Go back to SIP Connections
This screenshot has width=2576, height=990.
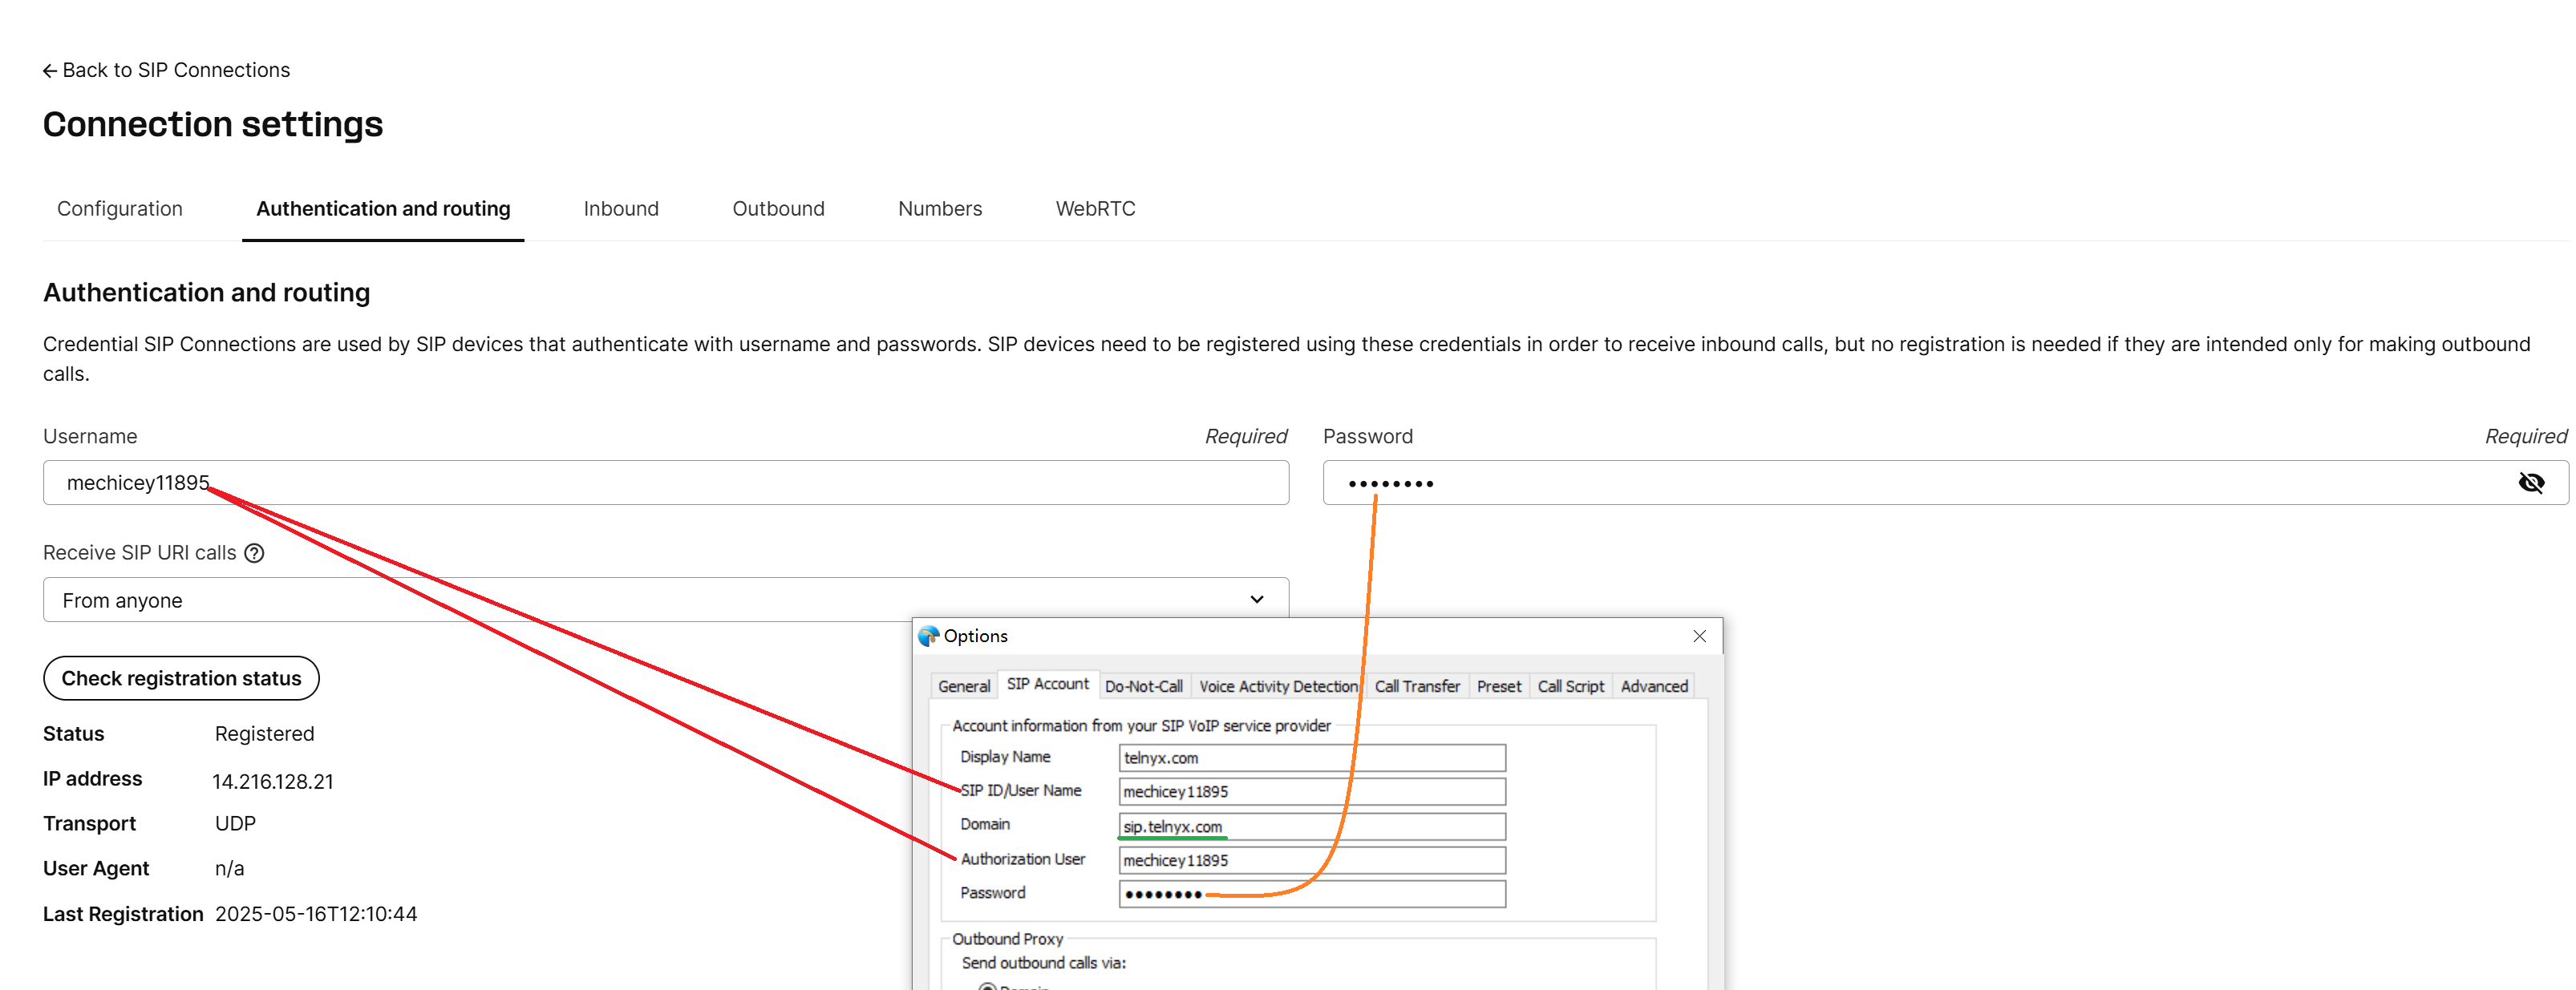(166, 70)
